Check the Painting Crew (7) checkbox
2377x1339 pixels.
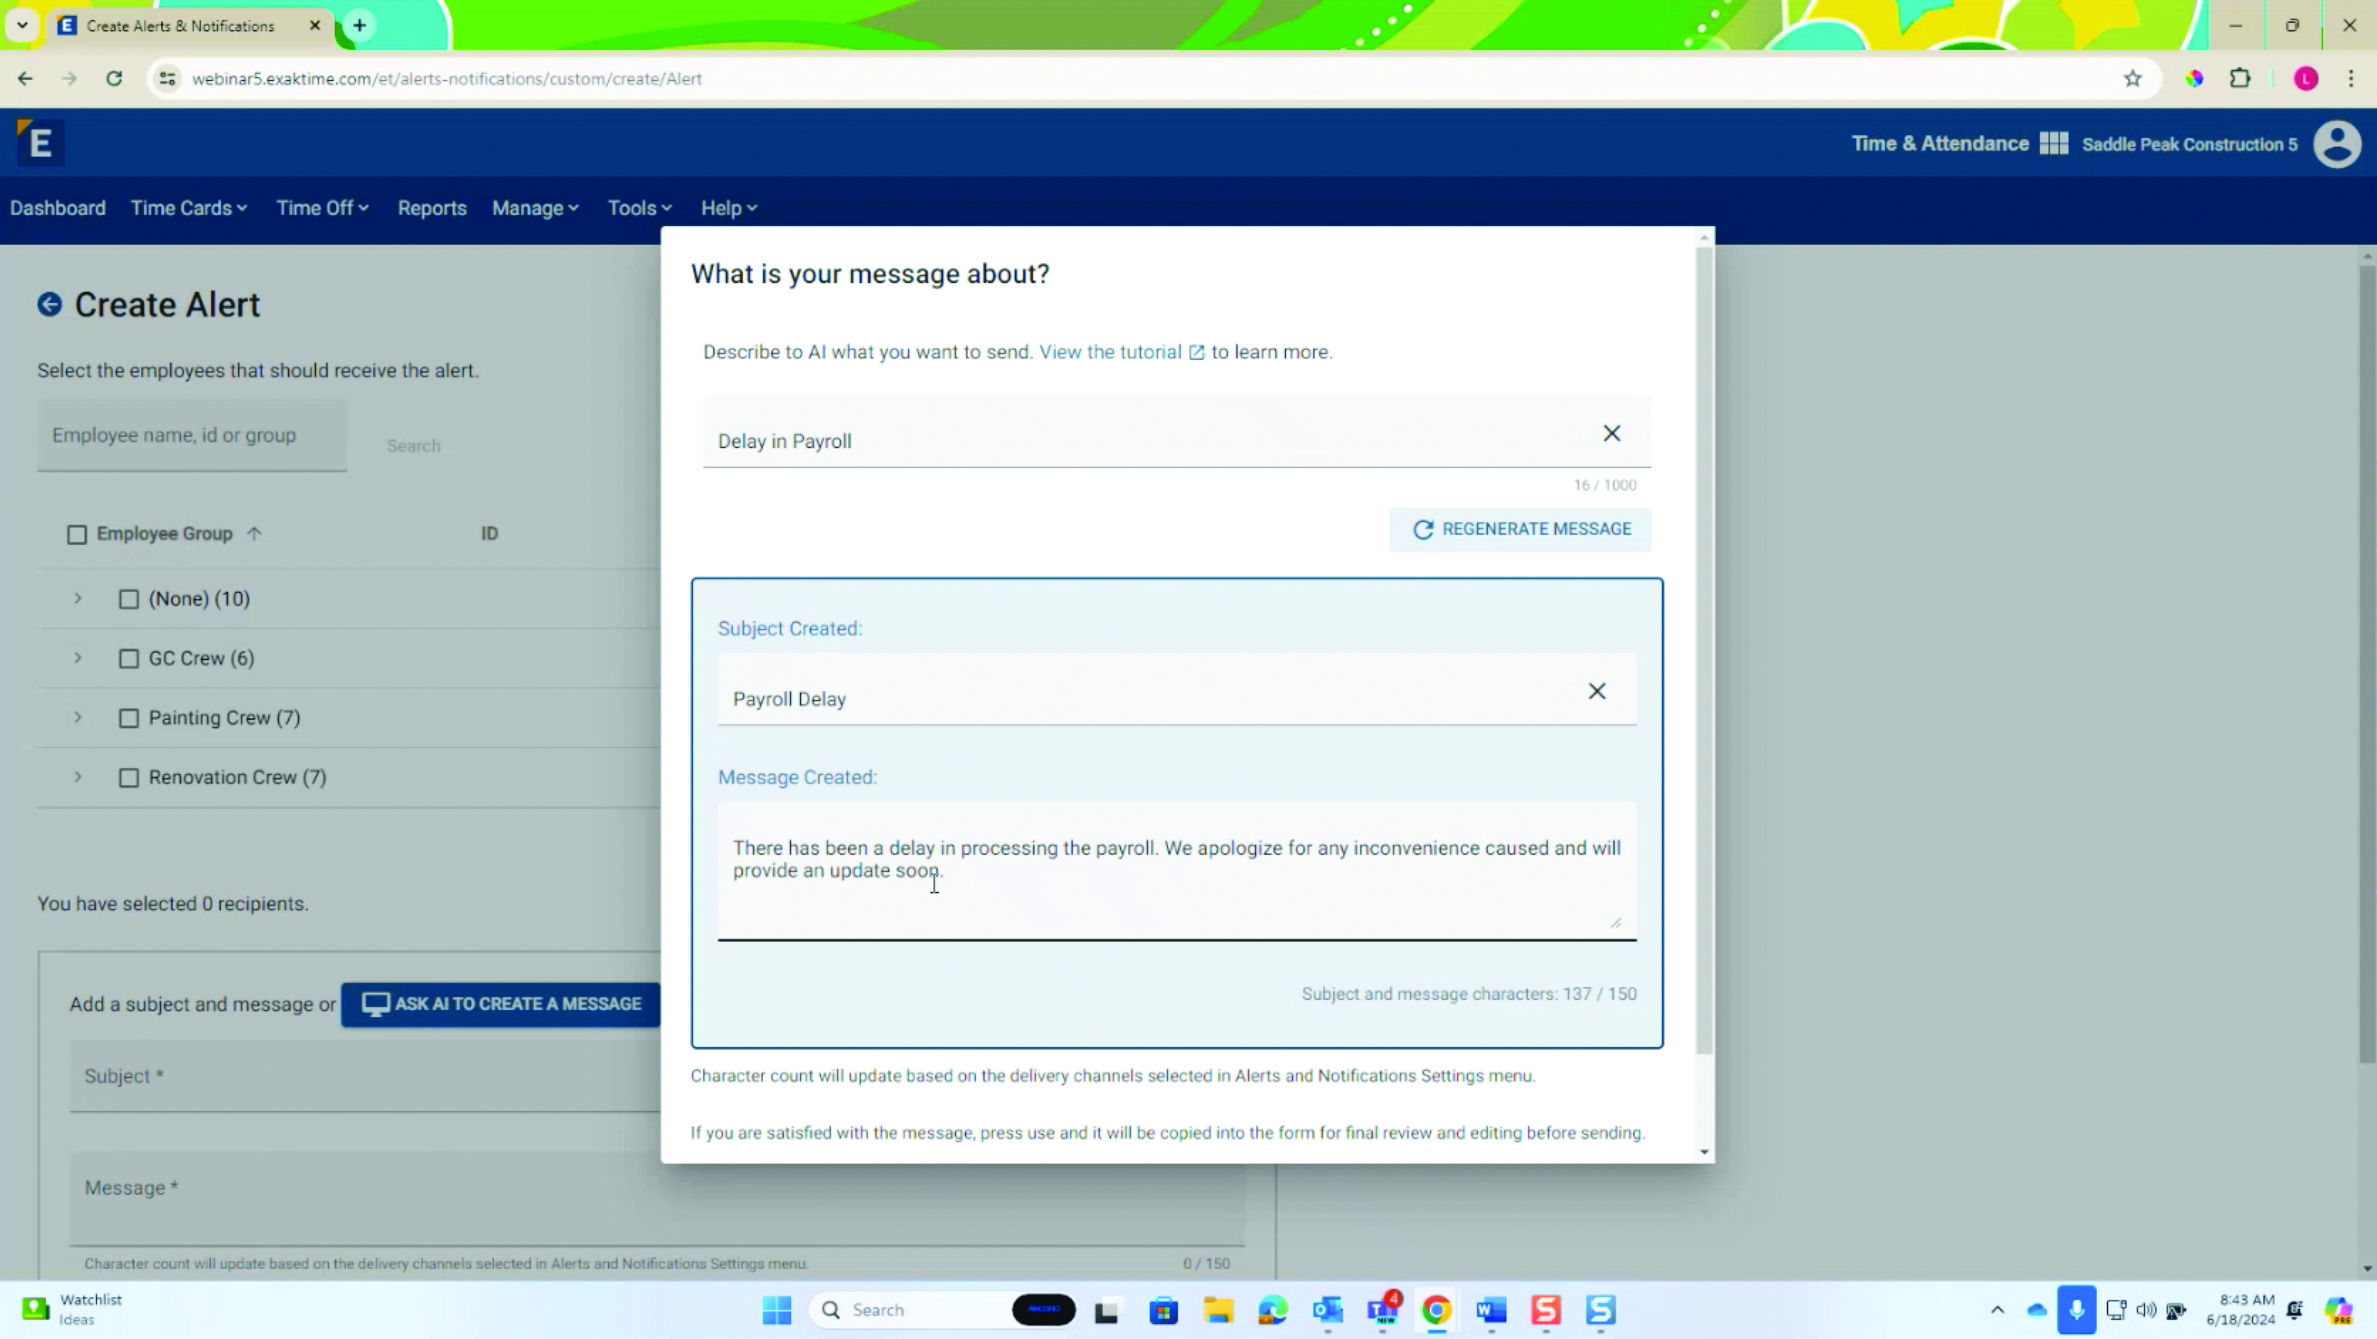point(129,718)
